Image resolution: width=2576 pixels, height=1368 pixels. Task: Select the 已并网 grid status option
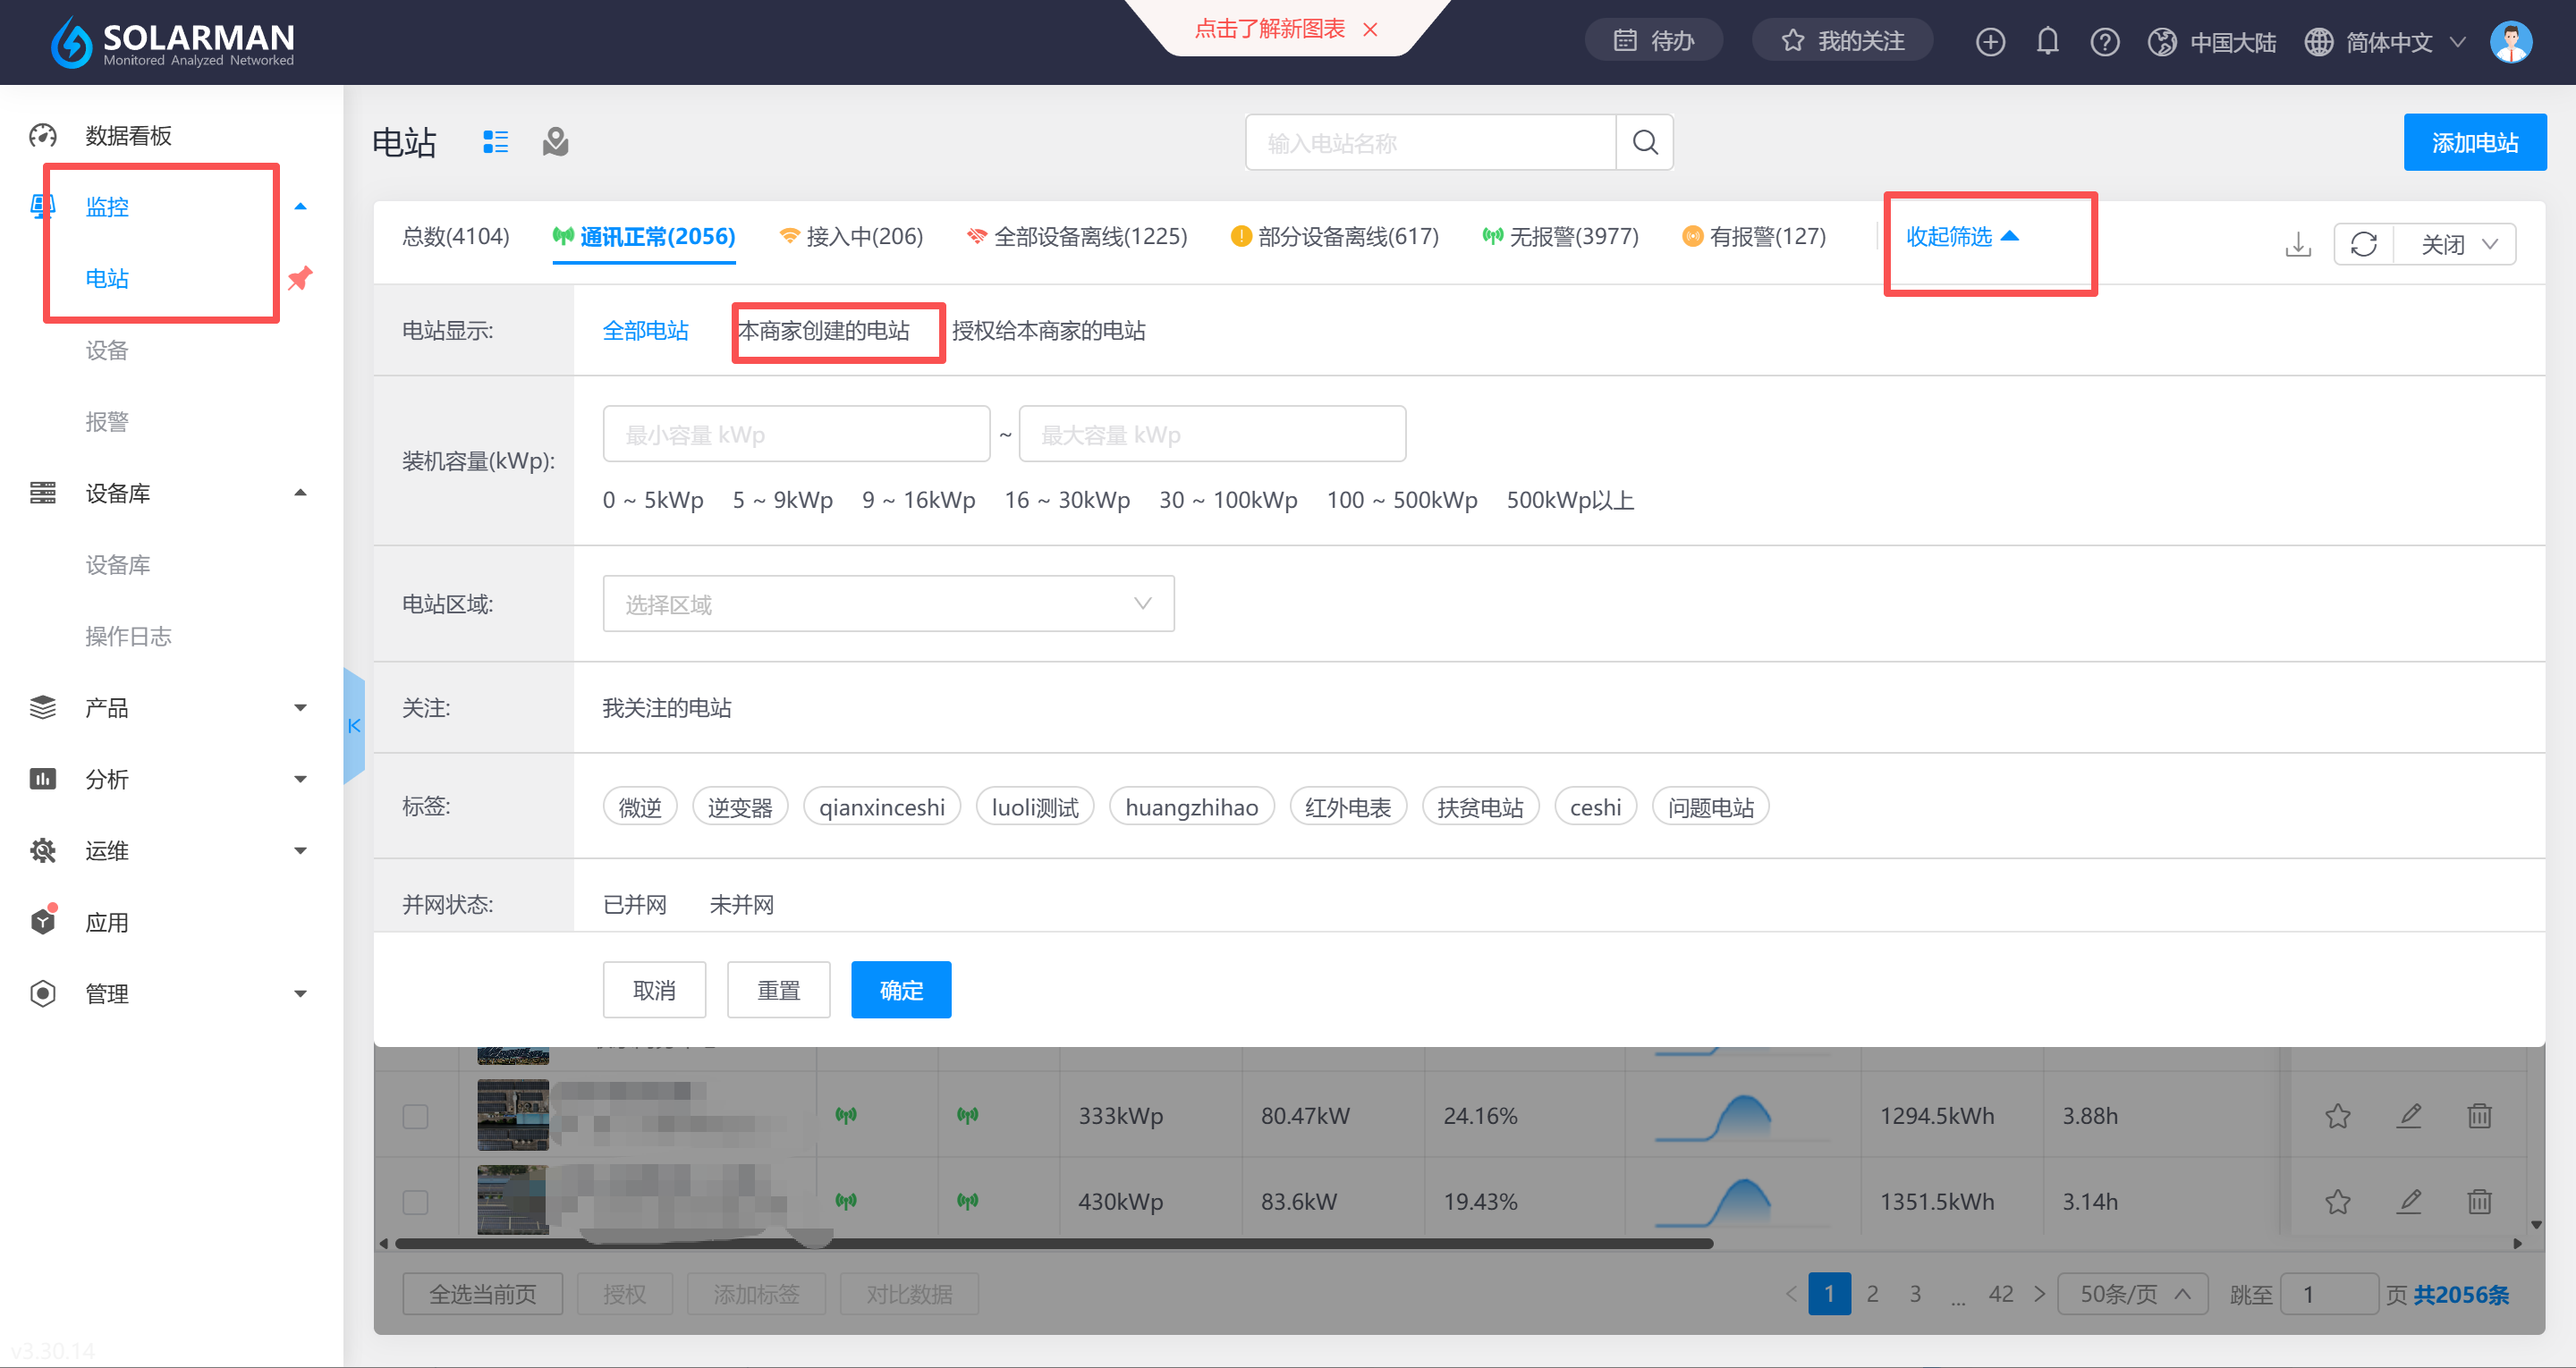click(x=634, y=904)
